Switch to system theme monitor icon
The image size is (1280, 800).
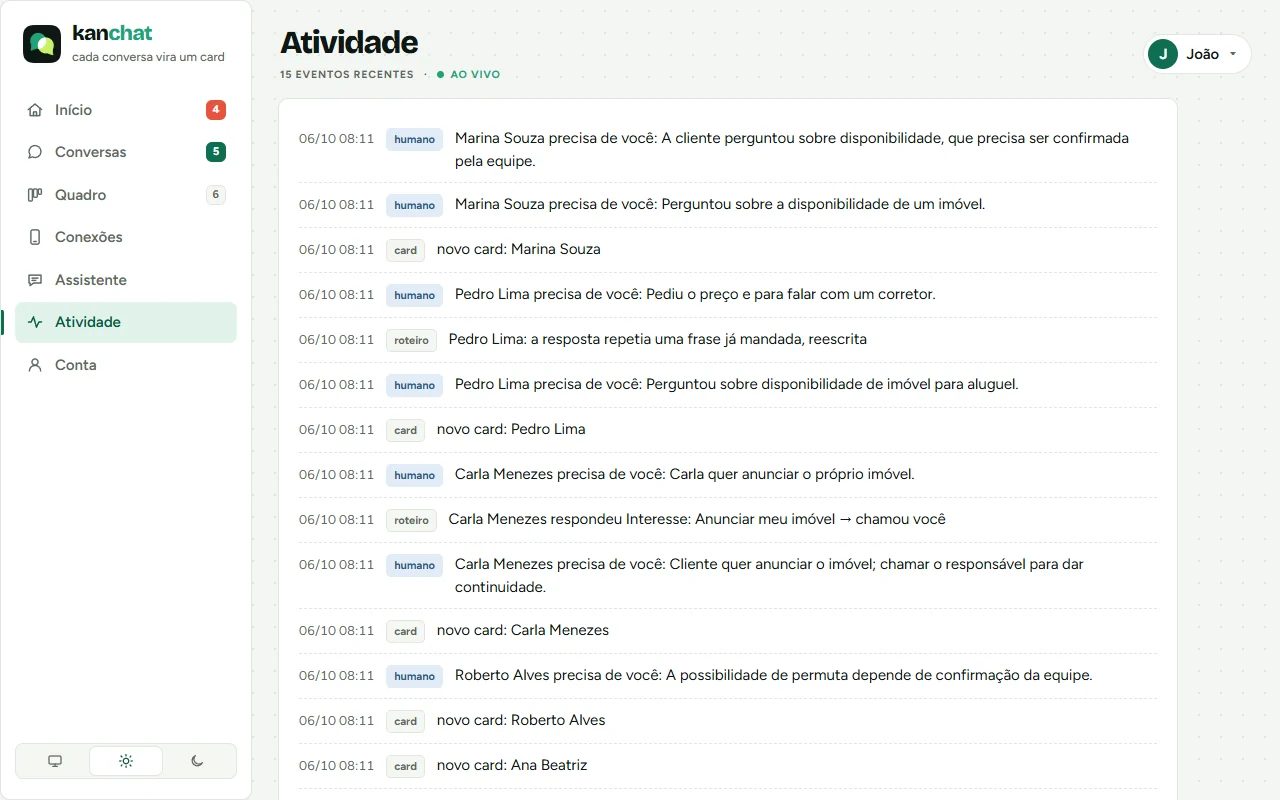click(55, 761)
